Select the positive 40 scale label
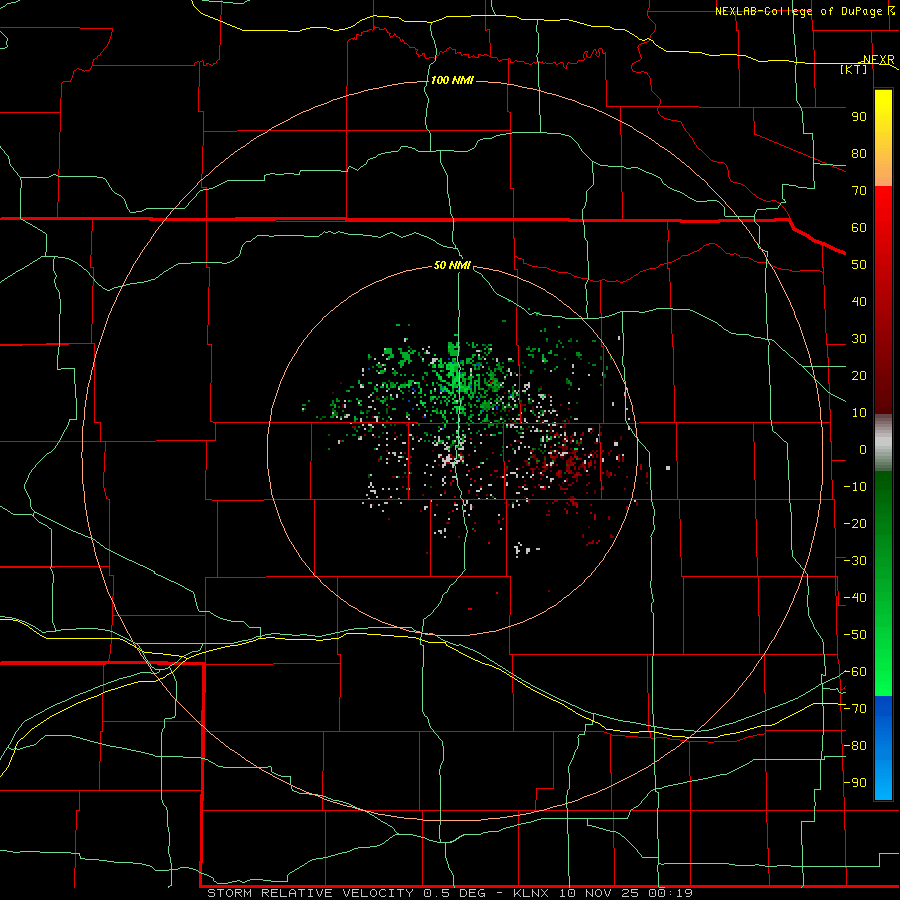This screenshot has width=900, height=900. (x=859, y=301)
